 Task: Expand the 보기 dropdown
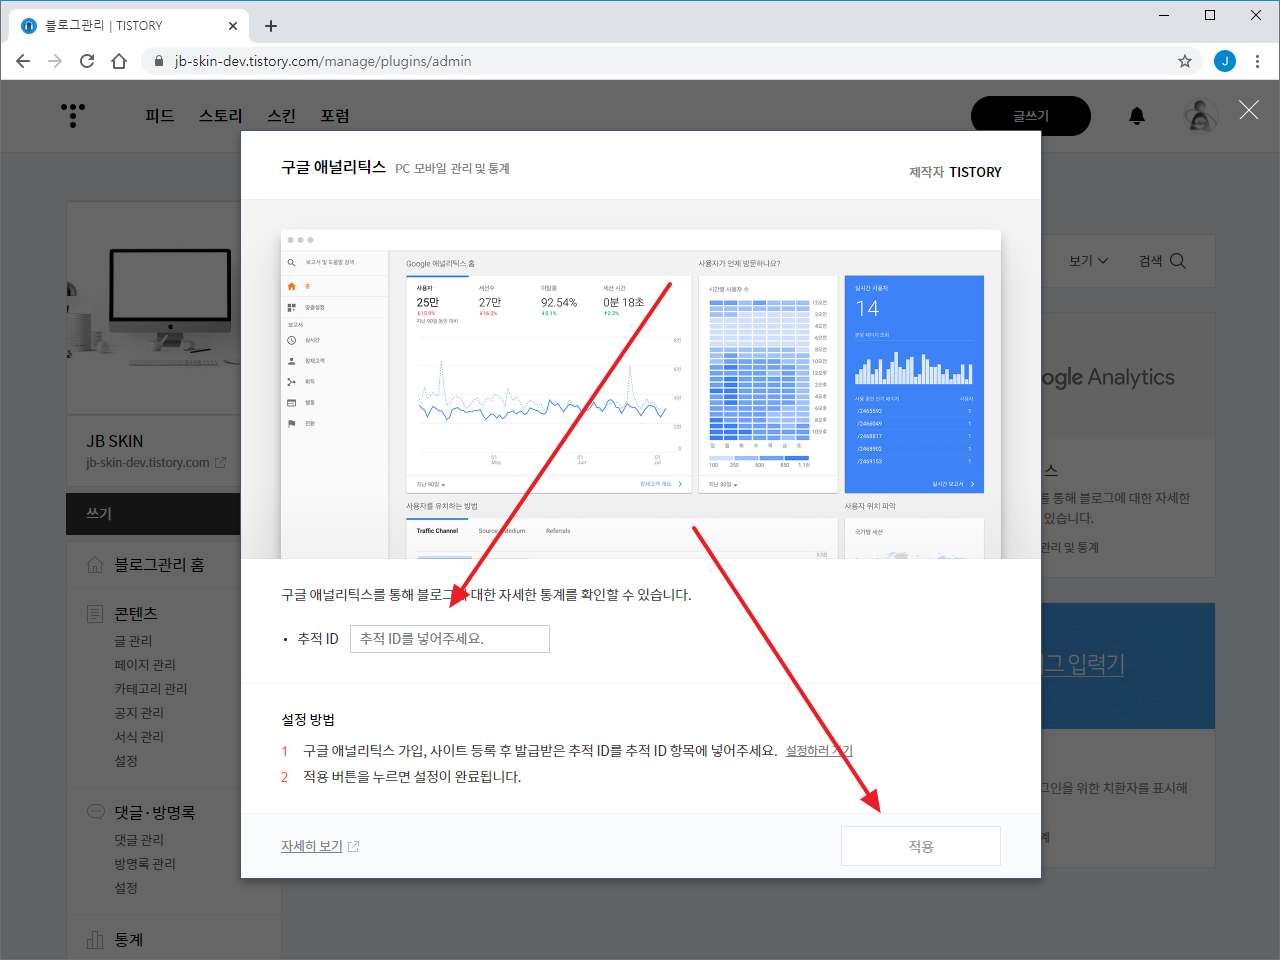(1088, 261)
